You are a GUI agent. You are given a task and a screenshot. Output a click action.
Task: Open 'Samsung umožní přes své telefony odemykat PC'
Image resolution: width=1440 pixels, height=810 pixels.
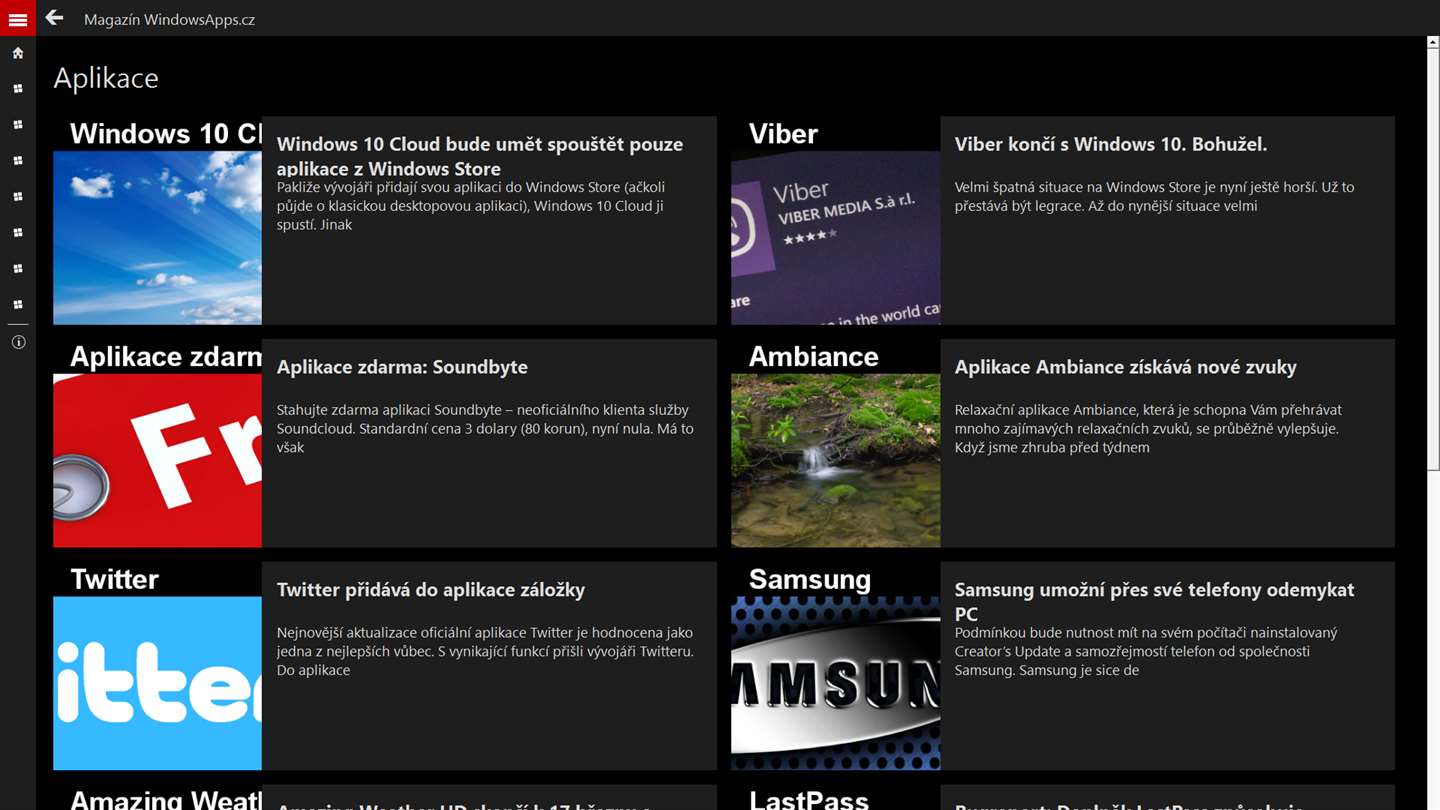point(1154,601)
